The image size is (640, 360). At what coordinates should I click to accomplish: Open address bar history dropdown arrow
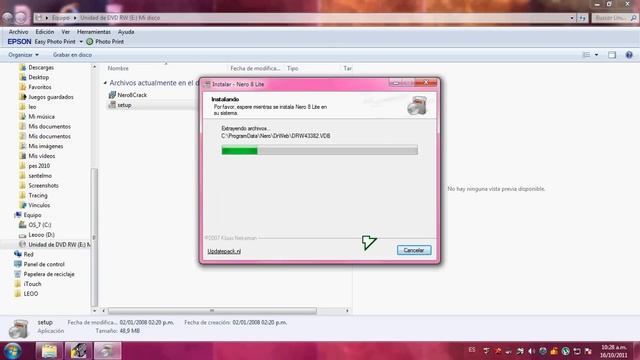pos(572,18)
